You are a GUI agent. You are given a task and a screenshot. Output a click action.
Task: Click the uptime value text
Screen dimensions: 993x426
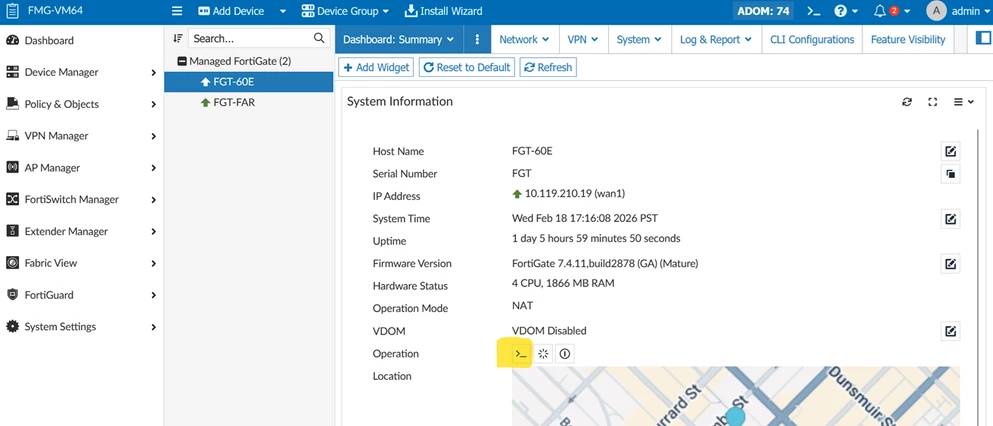pos(596,239)
